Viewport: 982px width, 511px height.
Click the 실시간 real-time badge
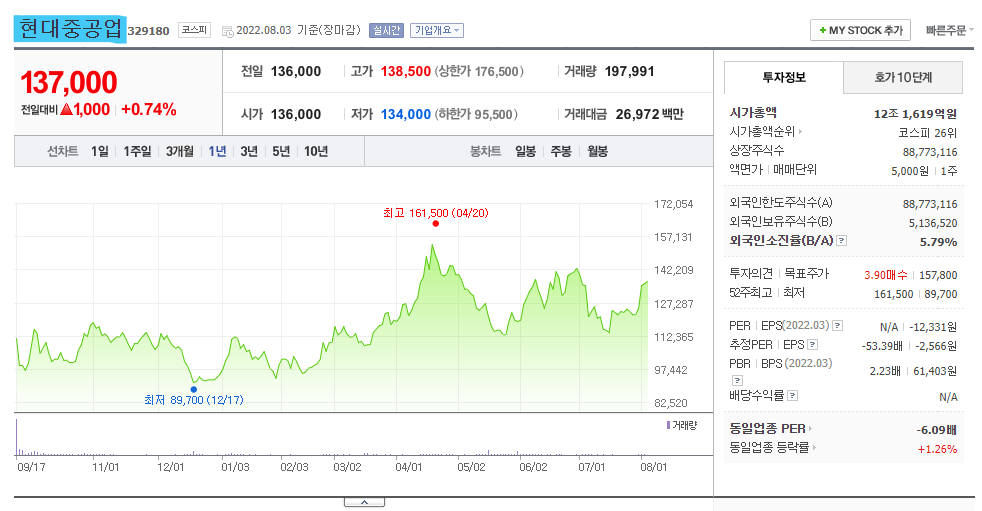[x=386, y=30]
